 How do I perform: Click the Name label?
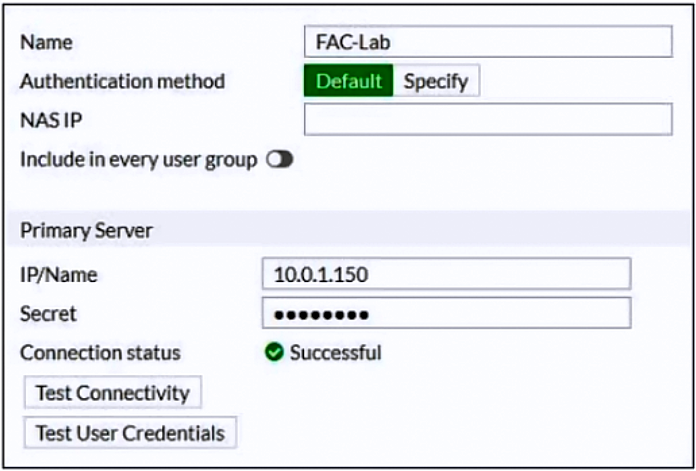[x=46, y=43]
